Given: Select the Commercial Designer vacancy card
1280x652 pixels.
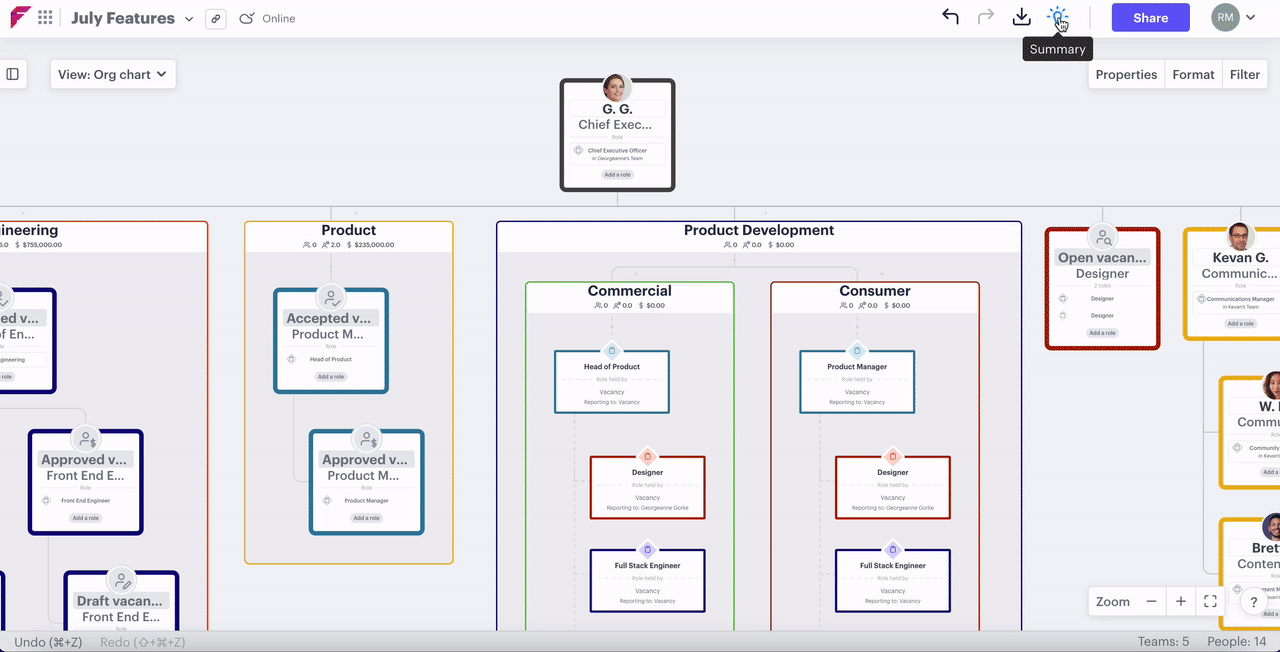Looking at the screenshot, I should click(x=647, y=488).
